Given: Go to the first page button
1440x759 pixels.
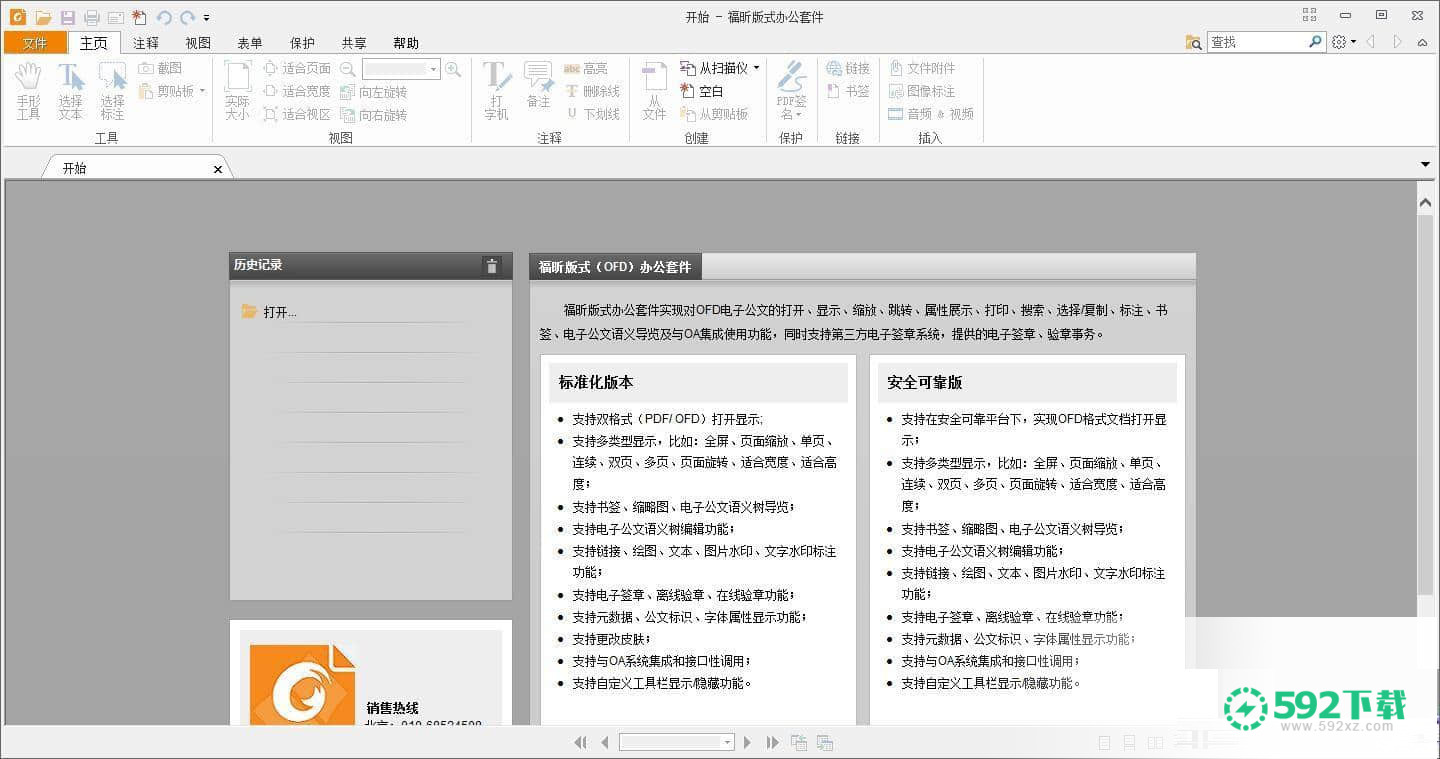Looking at the screenshot, I should [580, 742].
